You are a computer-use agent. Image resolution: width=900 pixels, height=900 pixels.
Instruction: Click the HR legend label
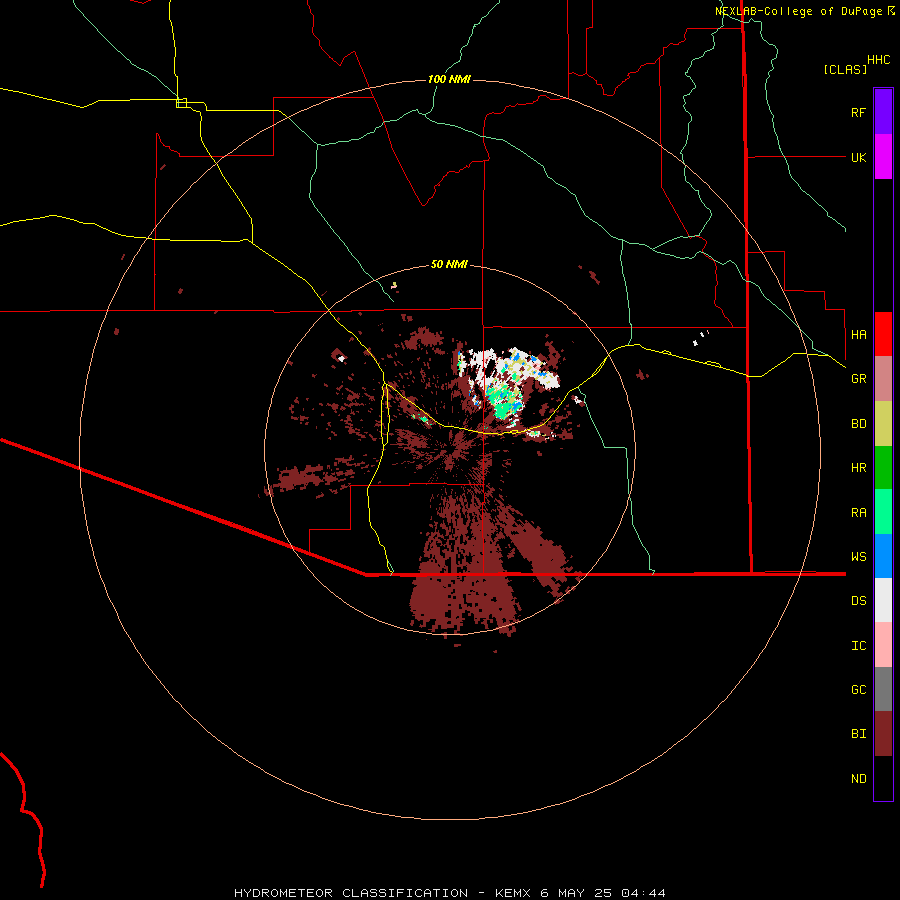(x=858, y=468)
